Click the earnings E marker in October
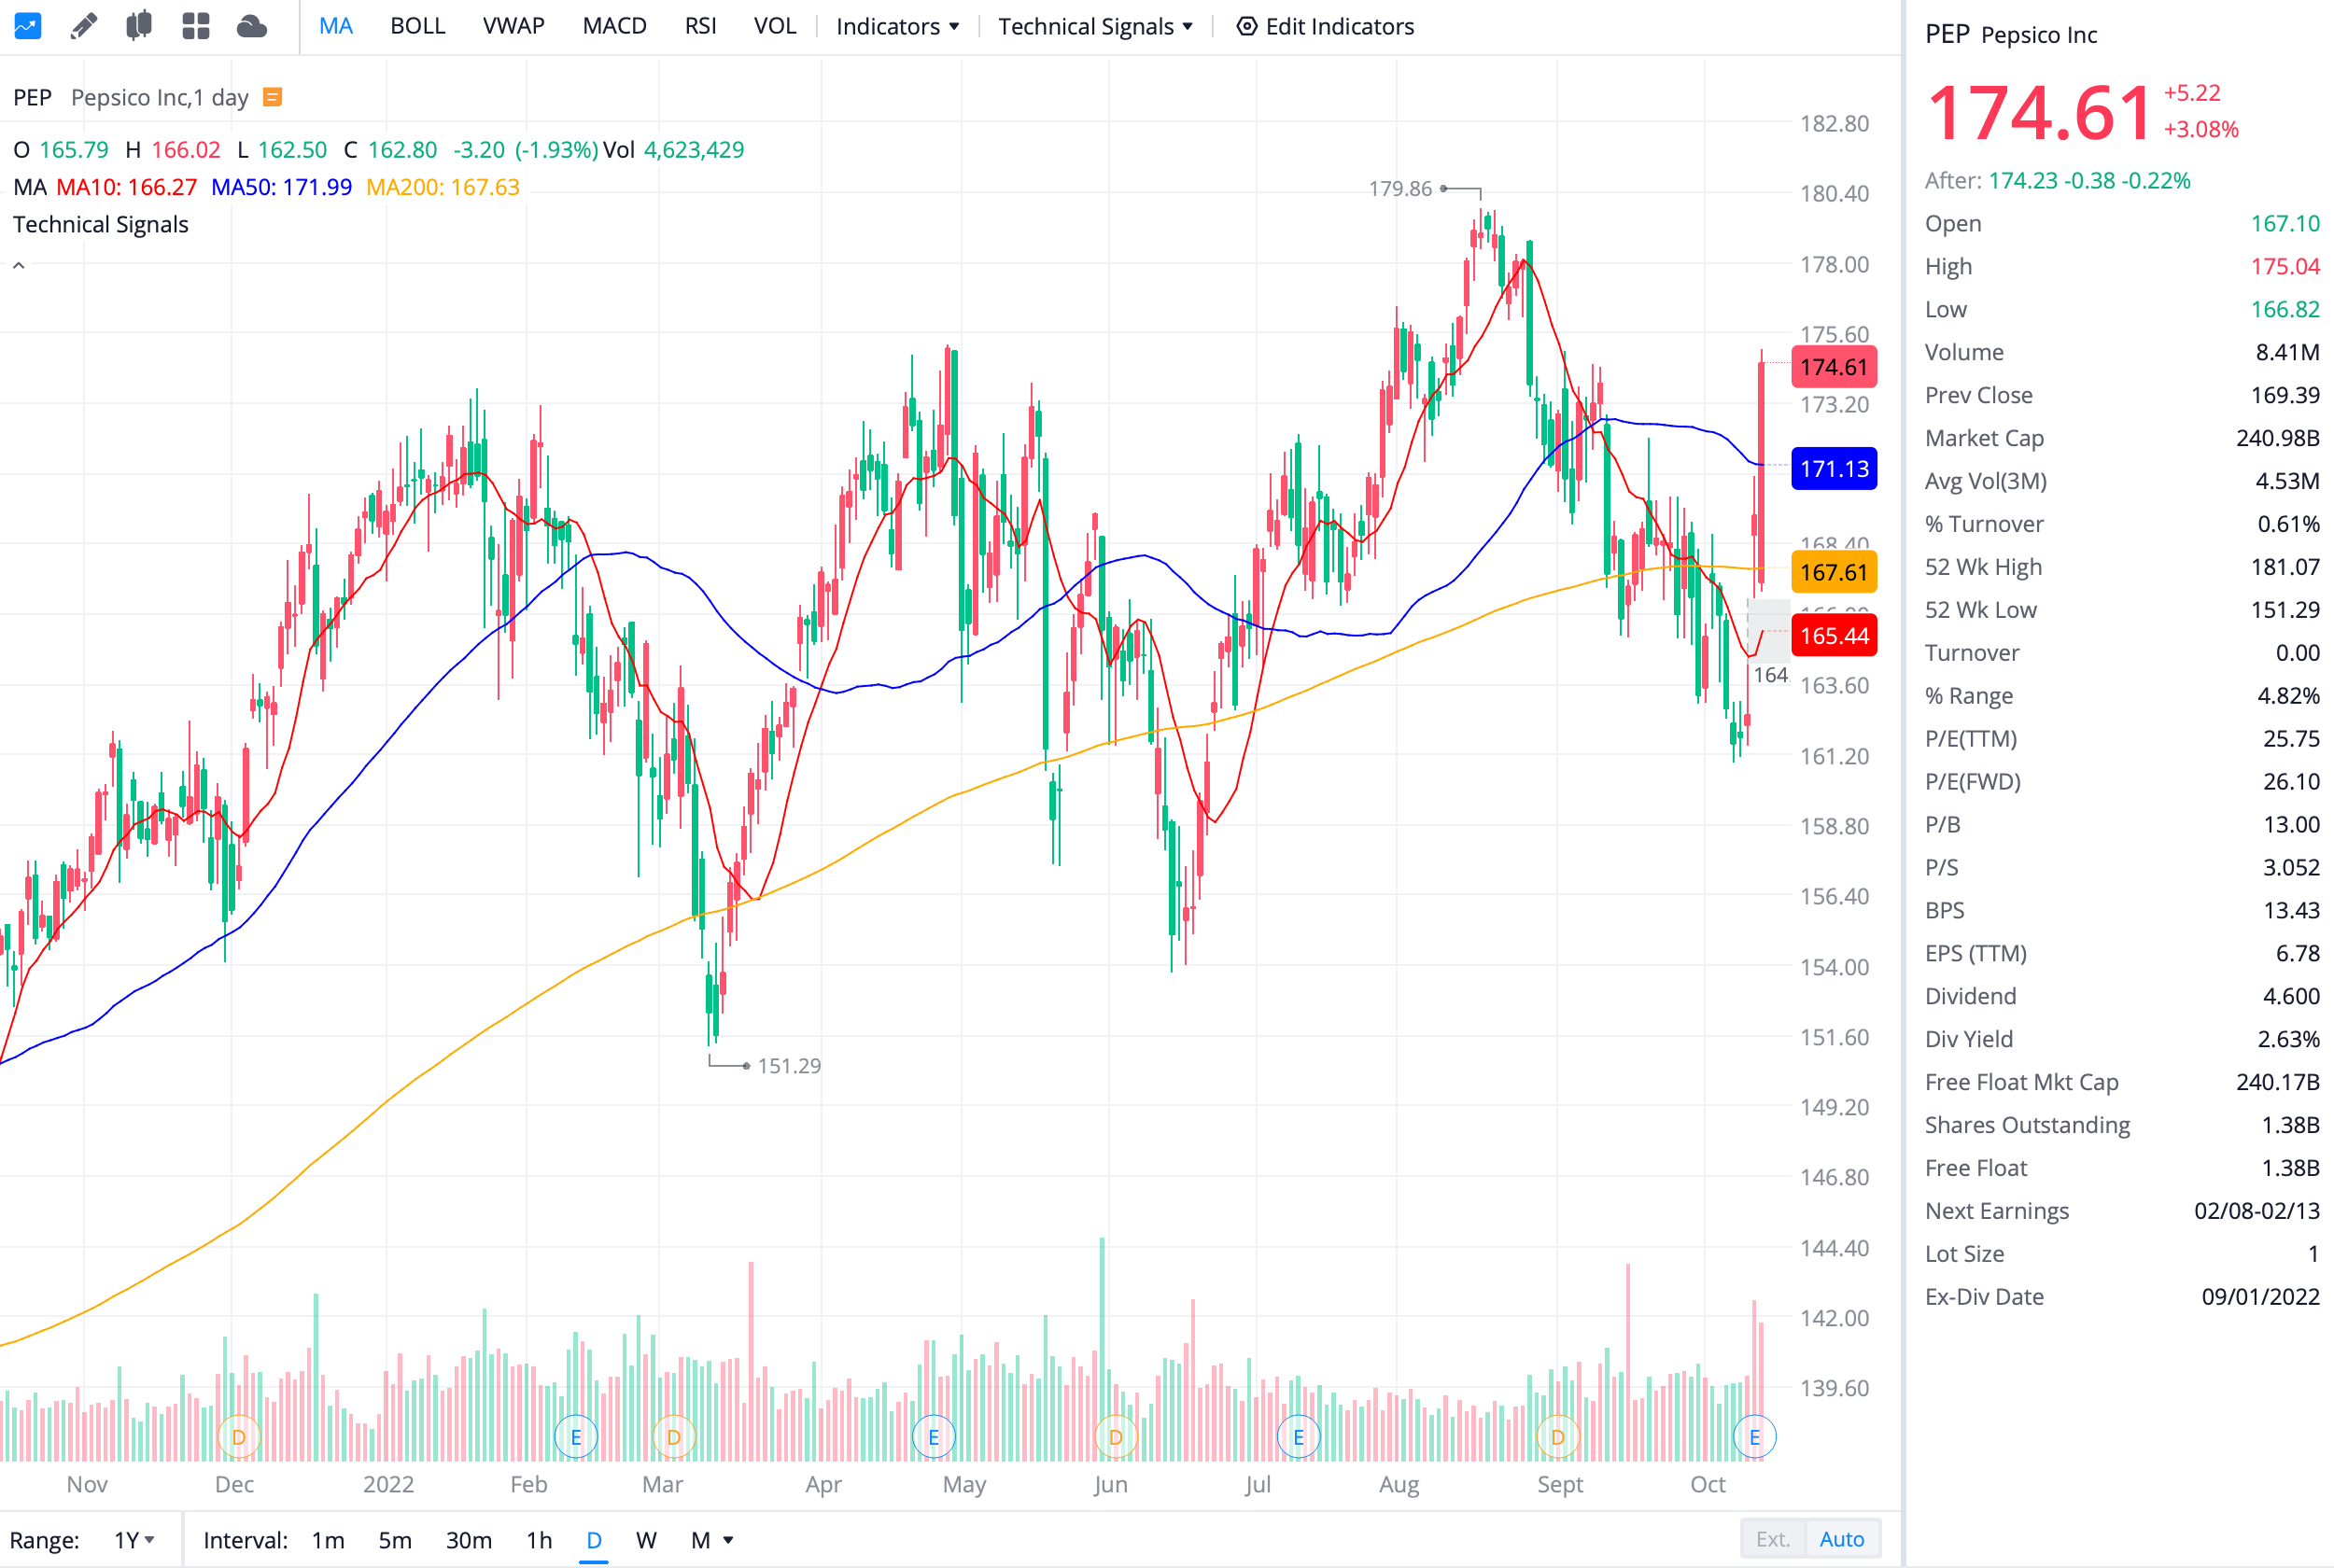This screenshot has width=2334, height=1568. point(1754,1437)
